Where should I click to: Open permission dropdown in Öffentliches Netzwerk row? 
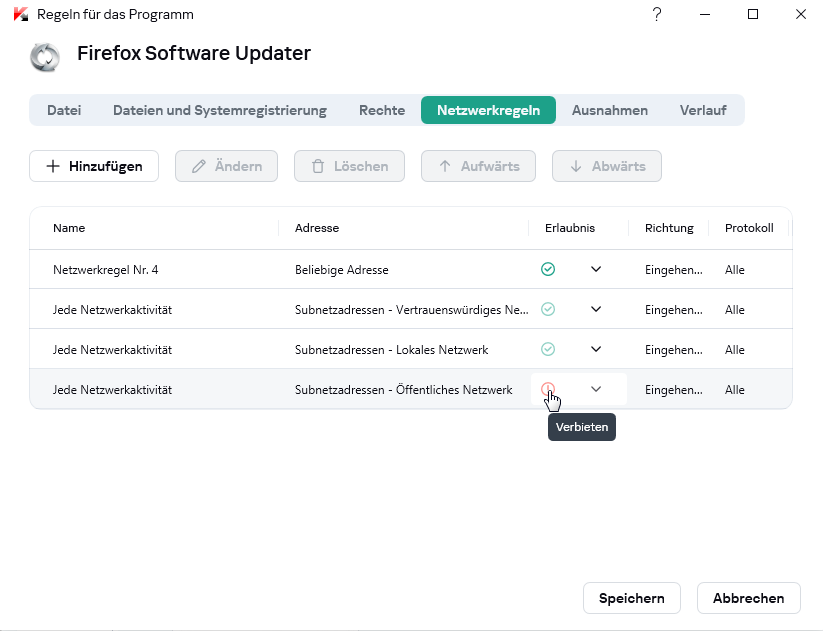596,389
